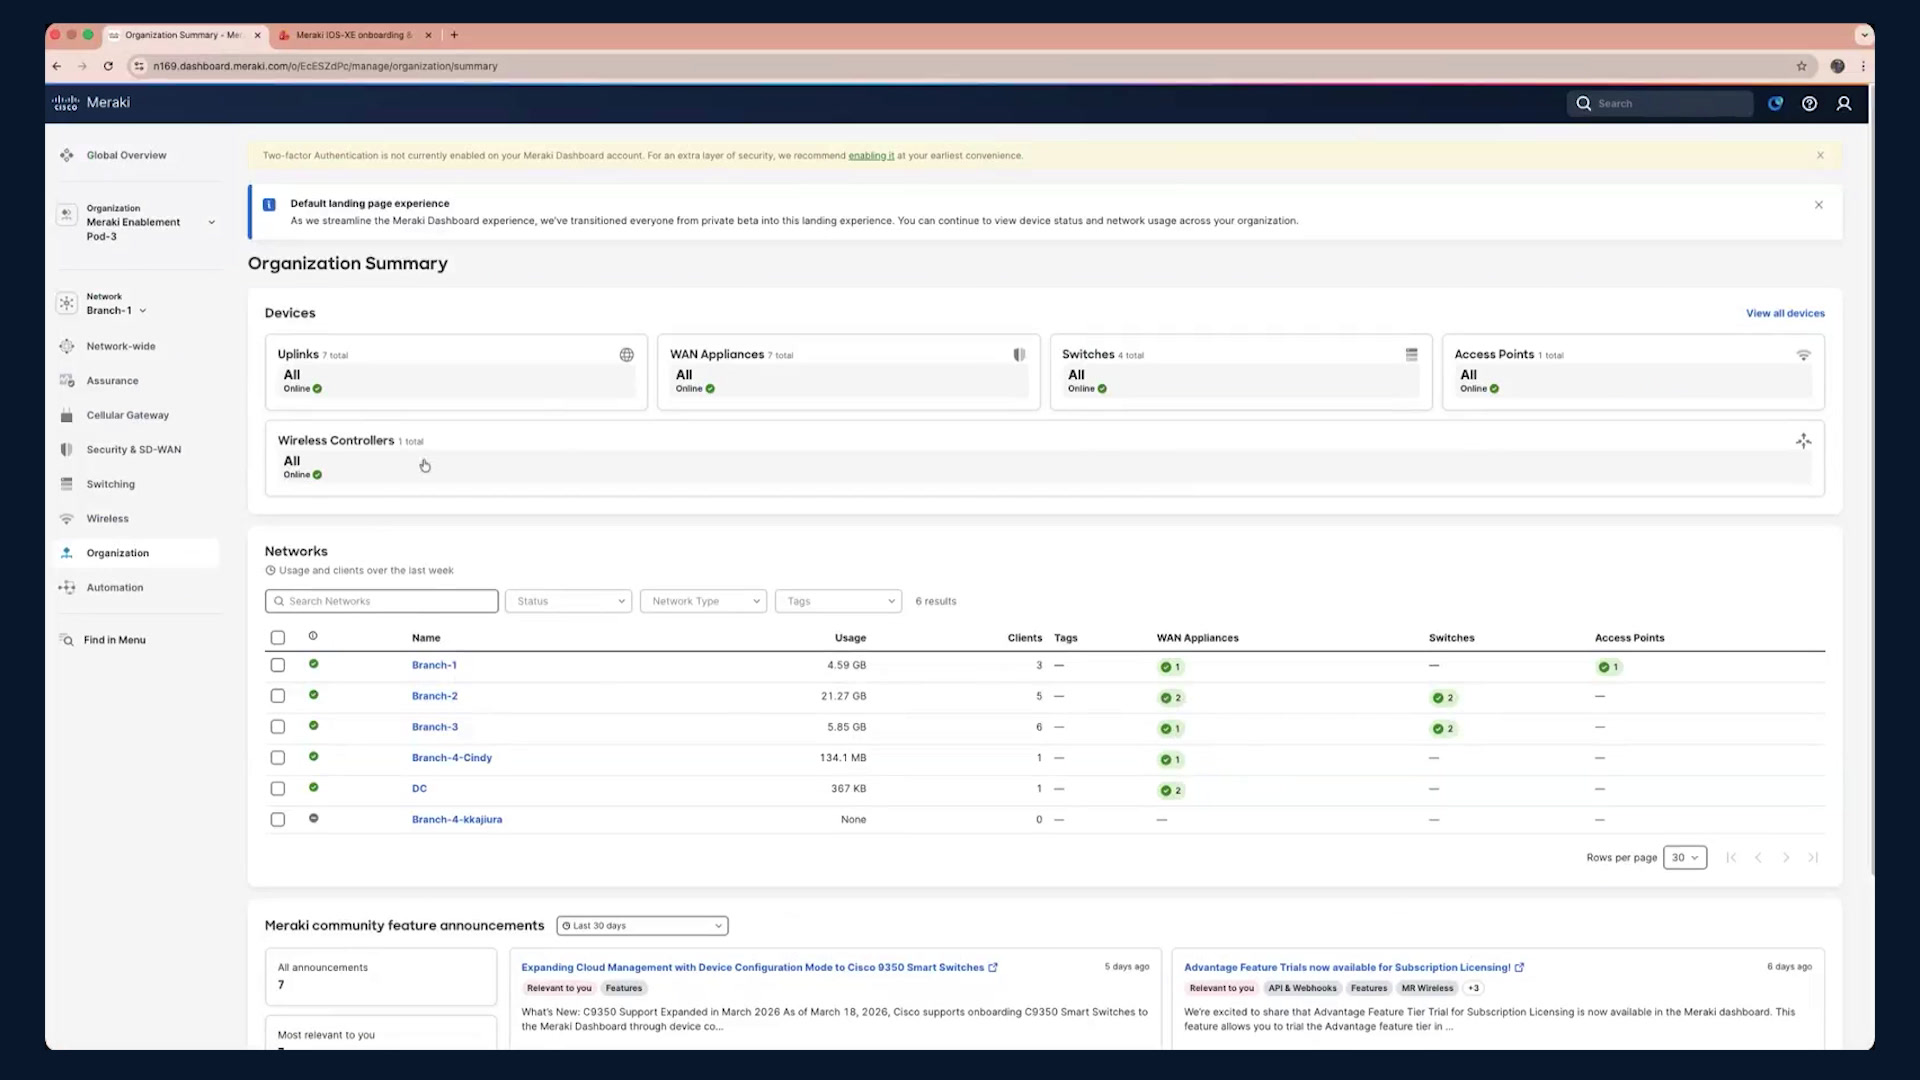Follow the enabling it link
This screenshot has width=1920, height=1080.
[871, 156]
